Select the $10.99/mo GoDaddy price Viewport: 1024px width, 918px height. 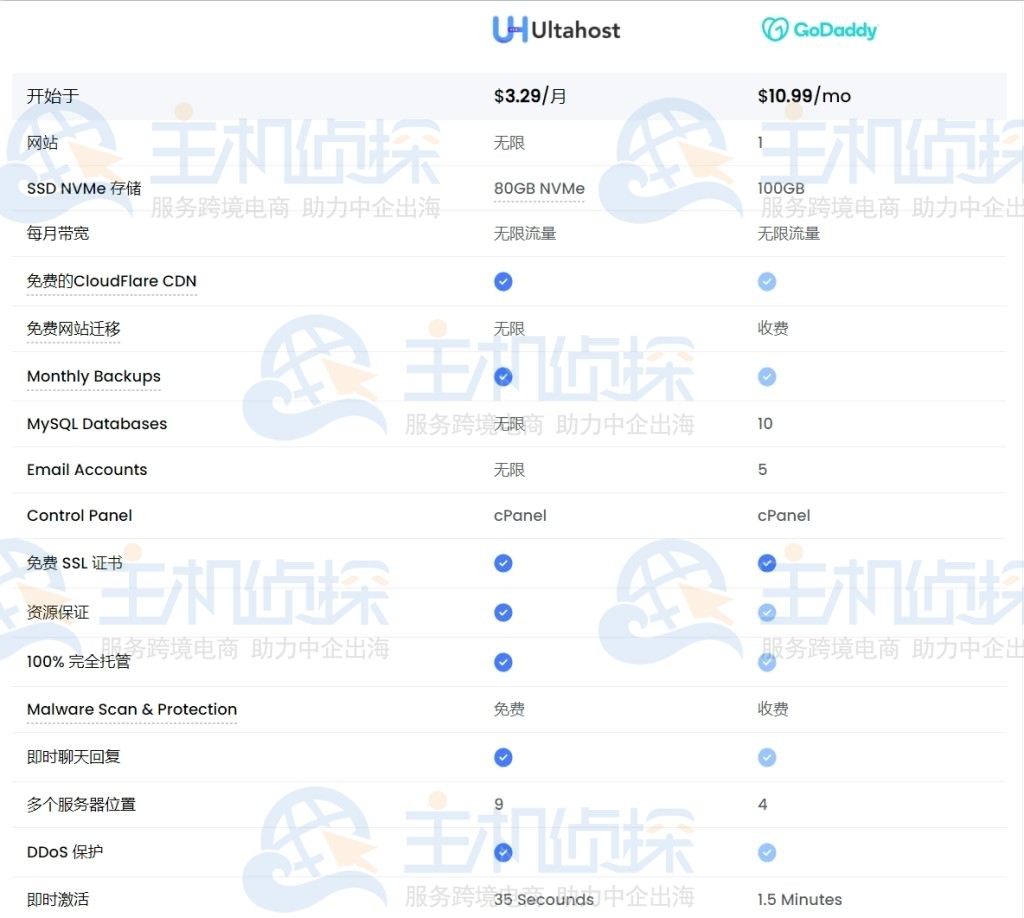[x=805, y=95]
